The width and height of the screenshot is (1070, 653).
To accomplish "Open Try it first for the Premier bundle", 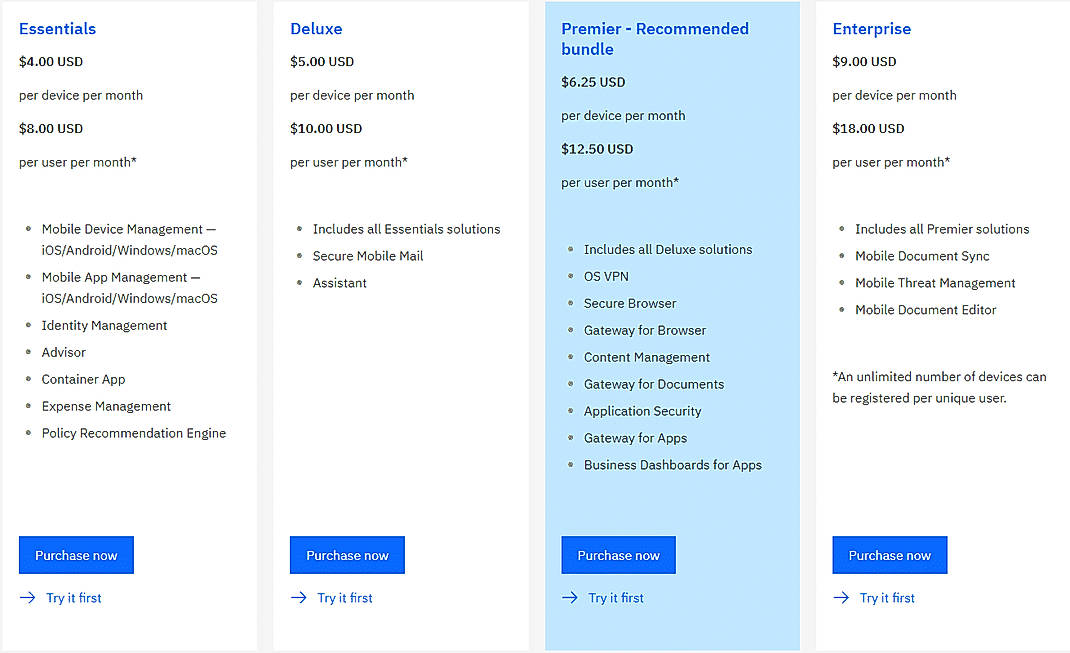I will tap(615, 597).
